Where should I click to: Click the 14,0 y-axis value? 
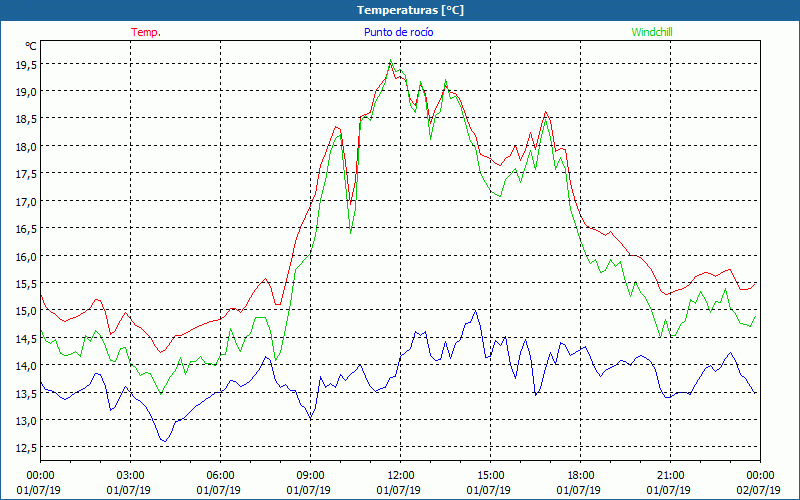(27, 366)
